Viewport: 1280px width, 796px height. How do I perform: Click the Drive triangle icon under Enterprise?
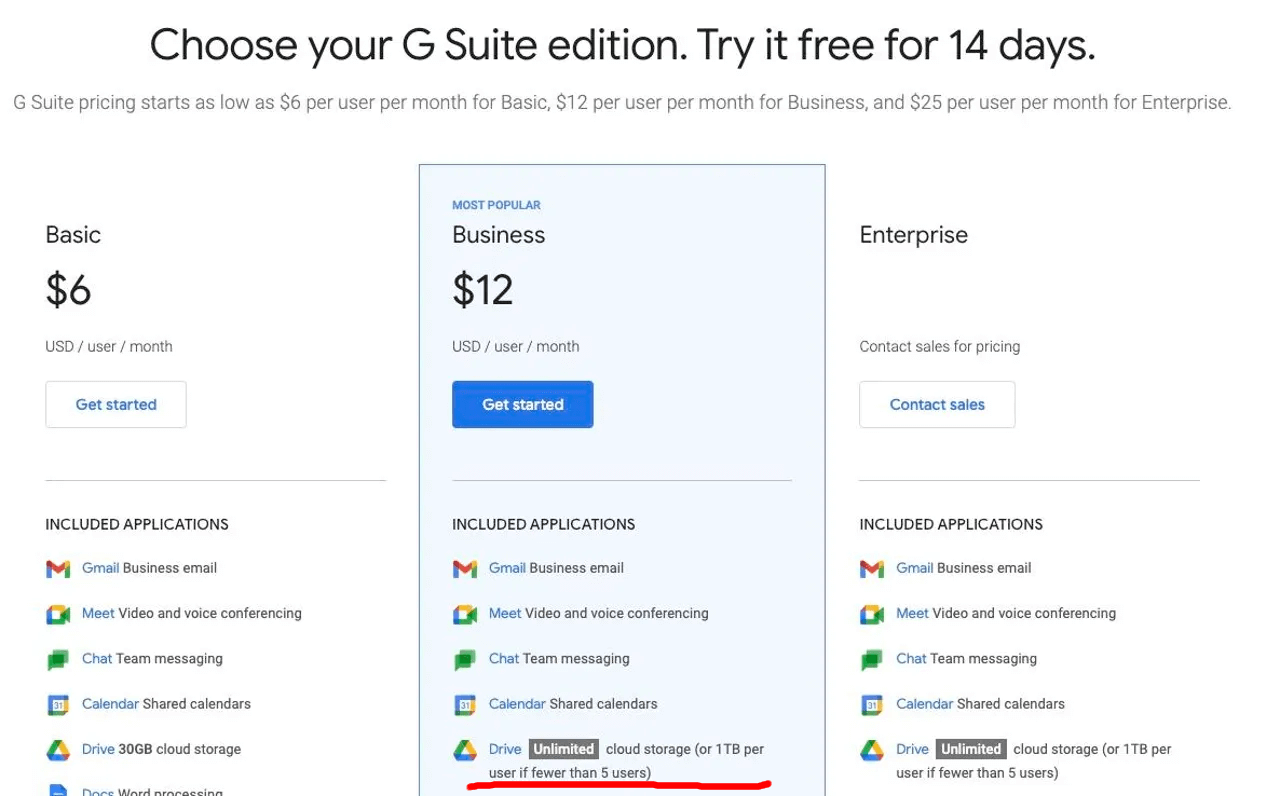click(x=872, y=750)
